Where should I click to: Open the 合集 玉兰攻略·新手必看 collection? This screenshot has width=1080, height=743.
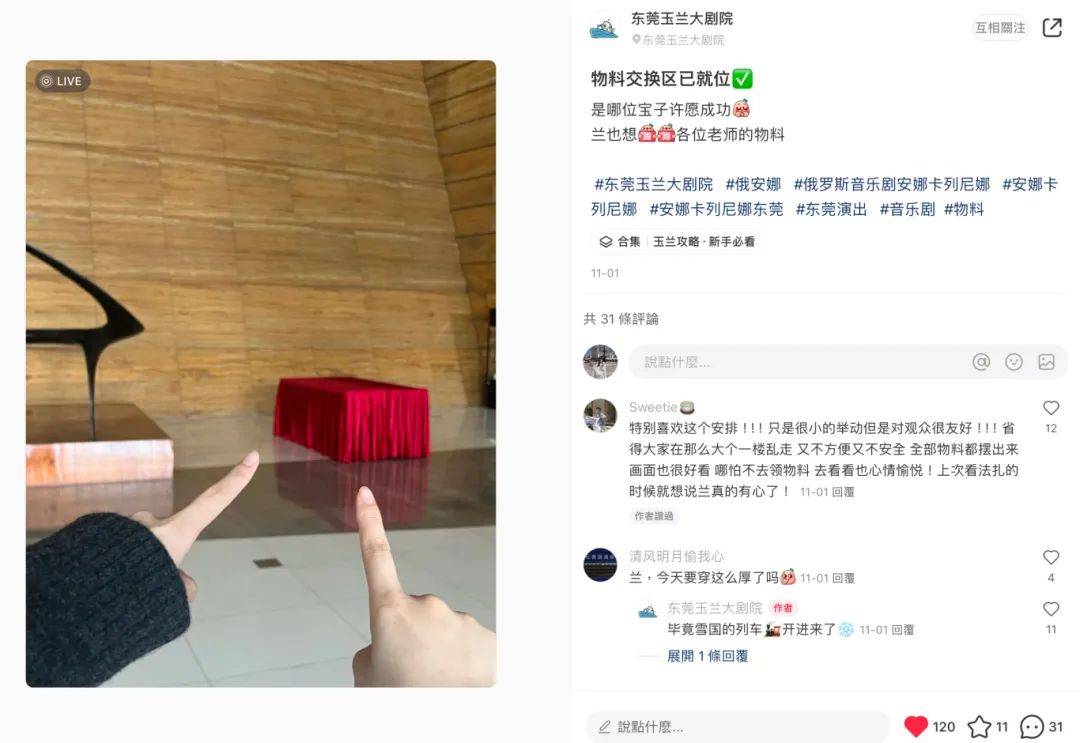677,242
